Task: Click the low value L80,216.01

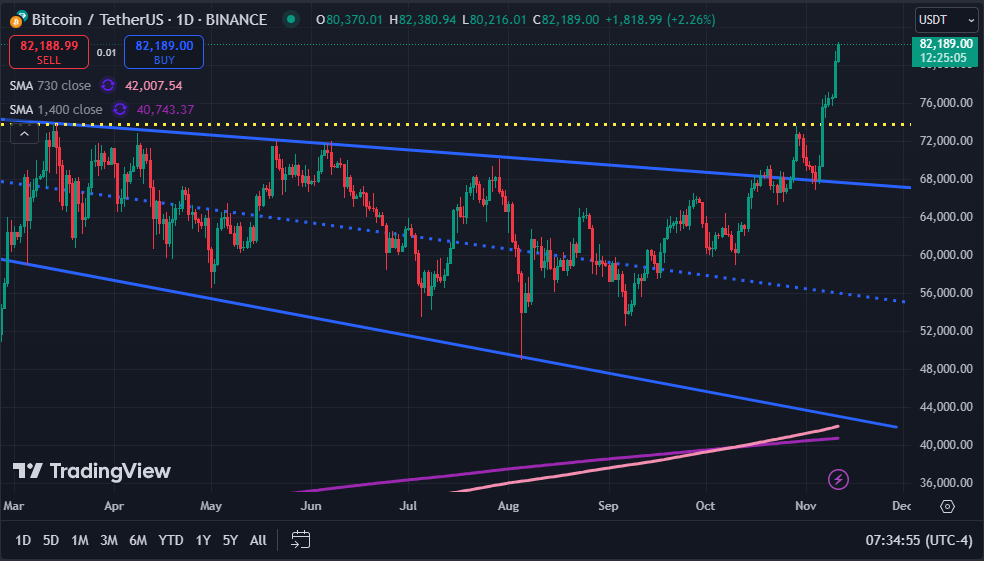Action: (494, 19)
